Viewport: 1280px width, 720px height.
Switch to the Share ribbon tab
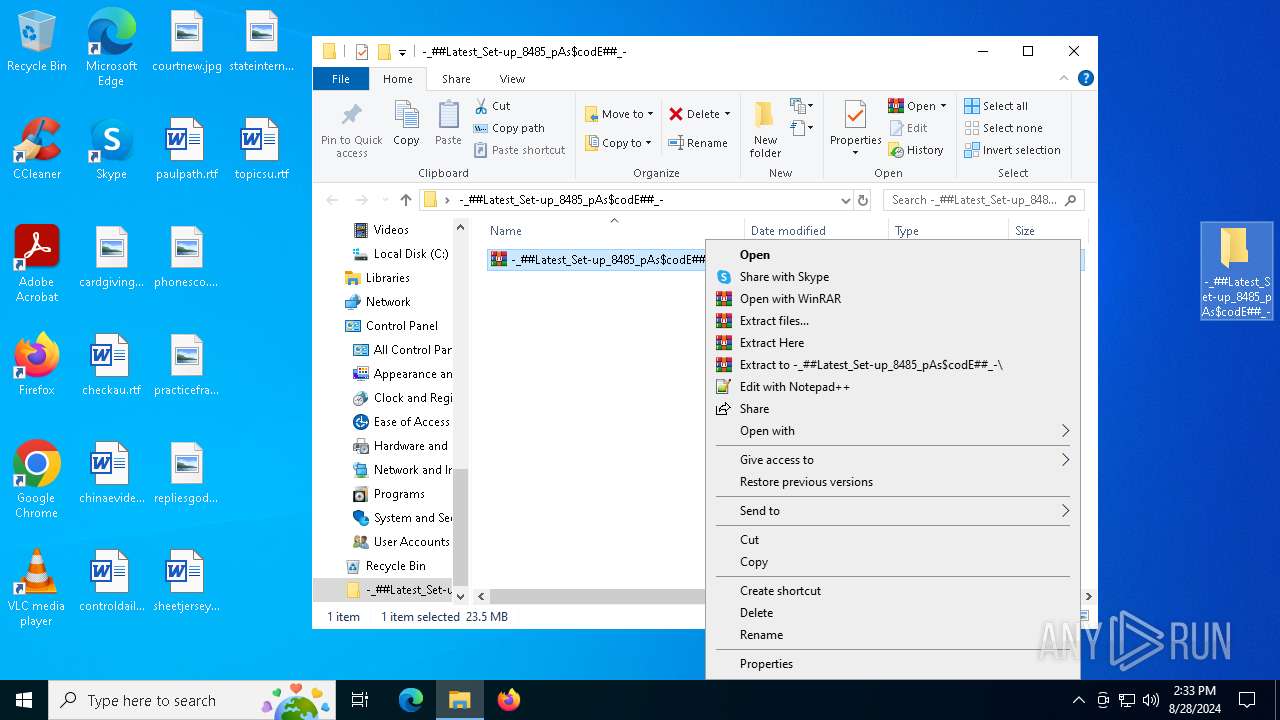pos(456,79)
